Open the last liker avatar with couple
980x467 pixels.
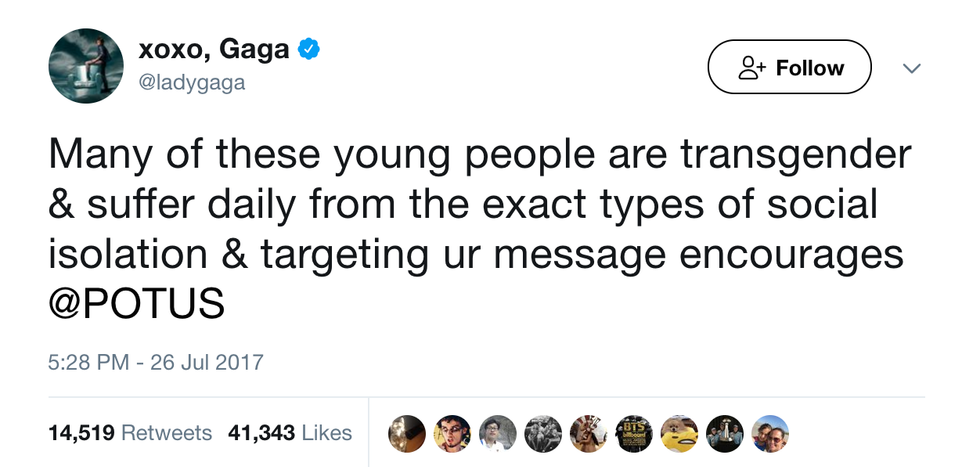(x=770, y=432)
